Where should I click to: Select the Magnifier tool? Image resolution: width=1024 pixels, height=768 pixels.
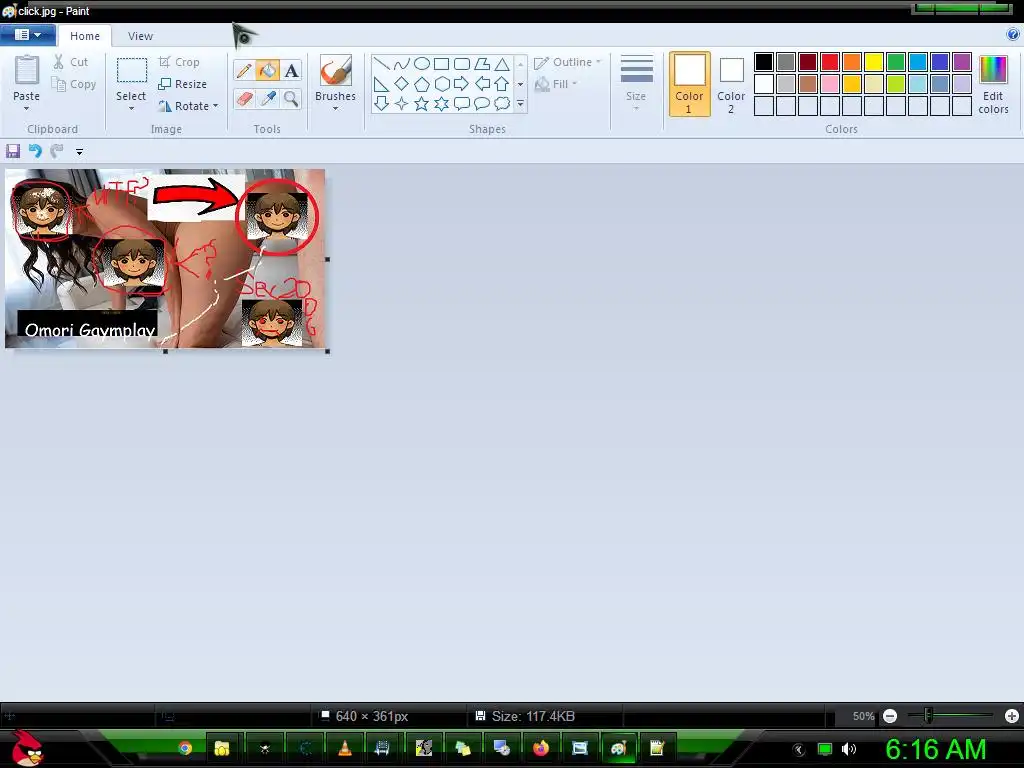point(291,99)
